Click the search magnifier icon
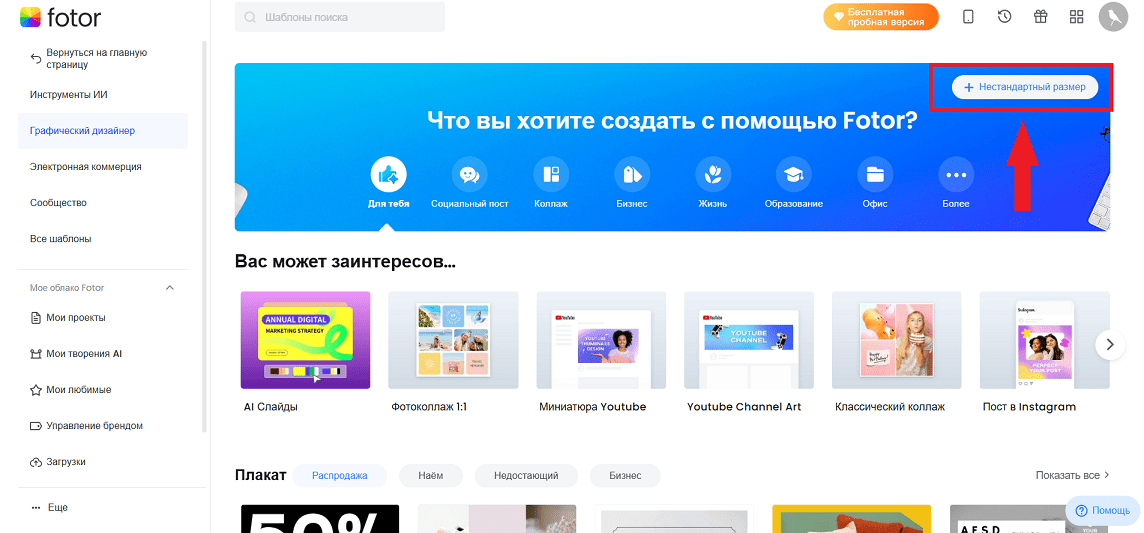The image size is (1144, 533). tap(250, 17)
